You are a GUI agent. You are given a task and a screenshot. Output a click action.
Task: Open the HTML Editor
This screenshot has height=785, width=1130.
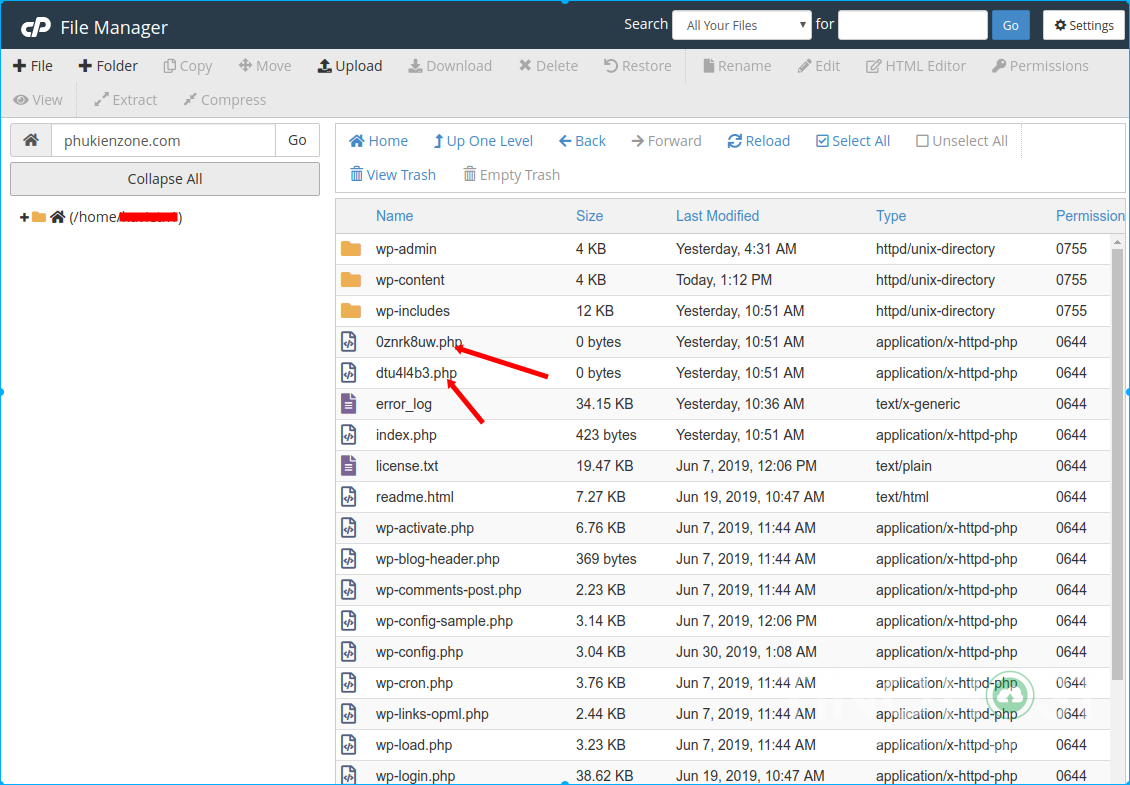[915, 66]
